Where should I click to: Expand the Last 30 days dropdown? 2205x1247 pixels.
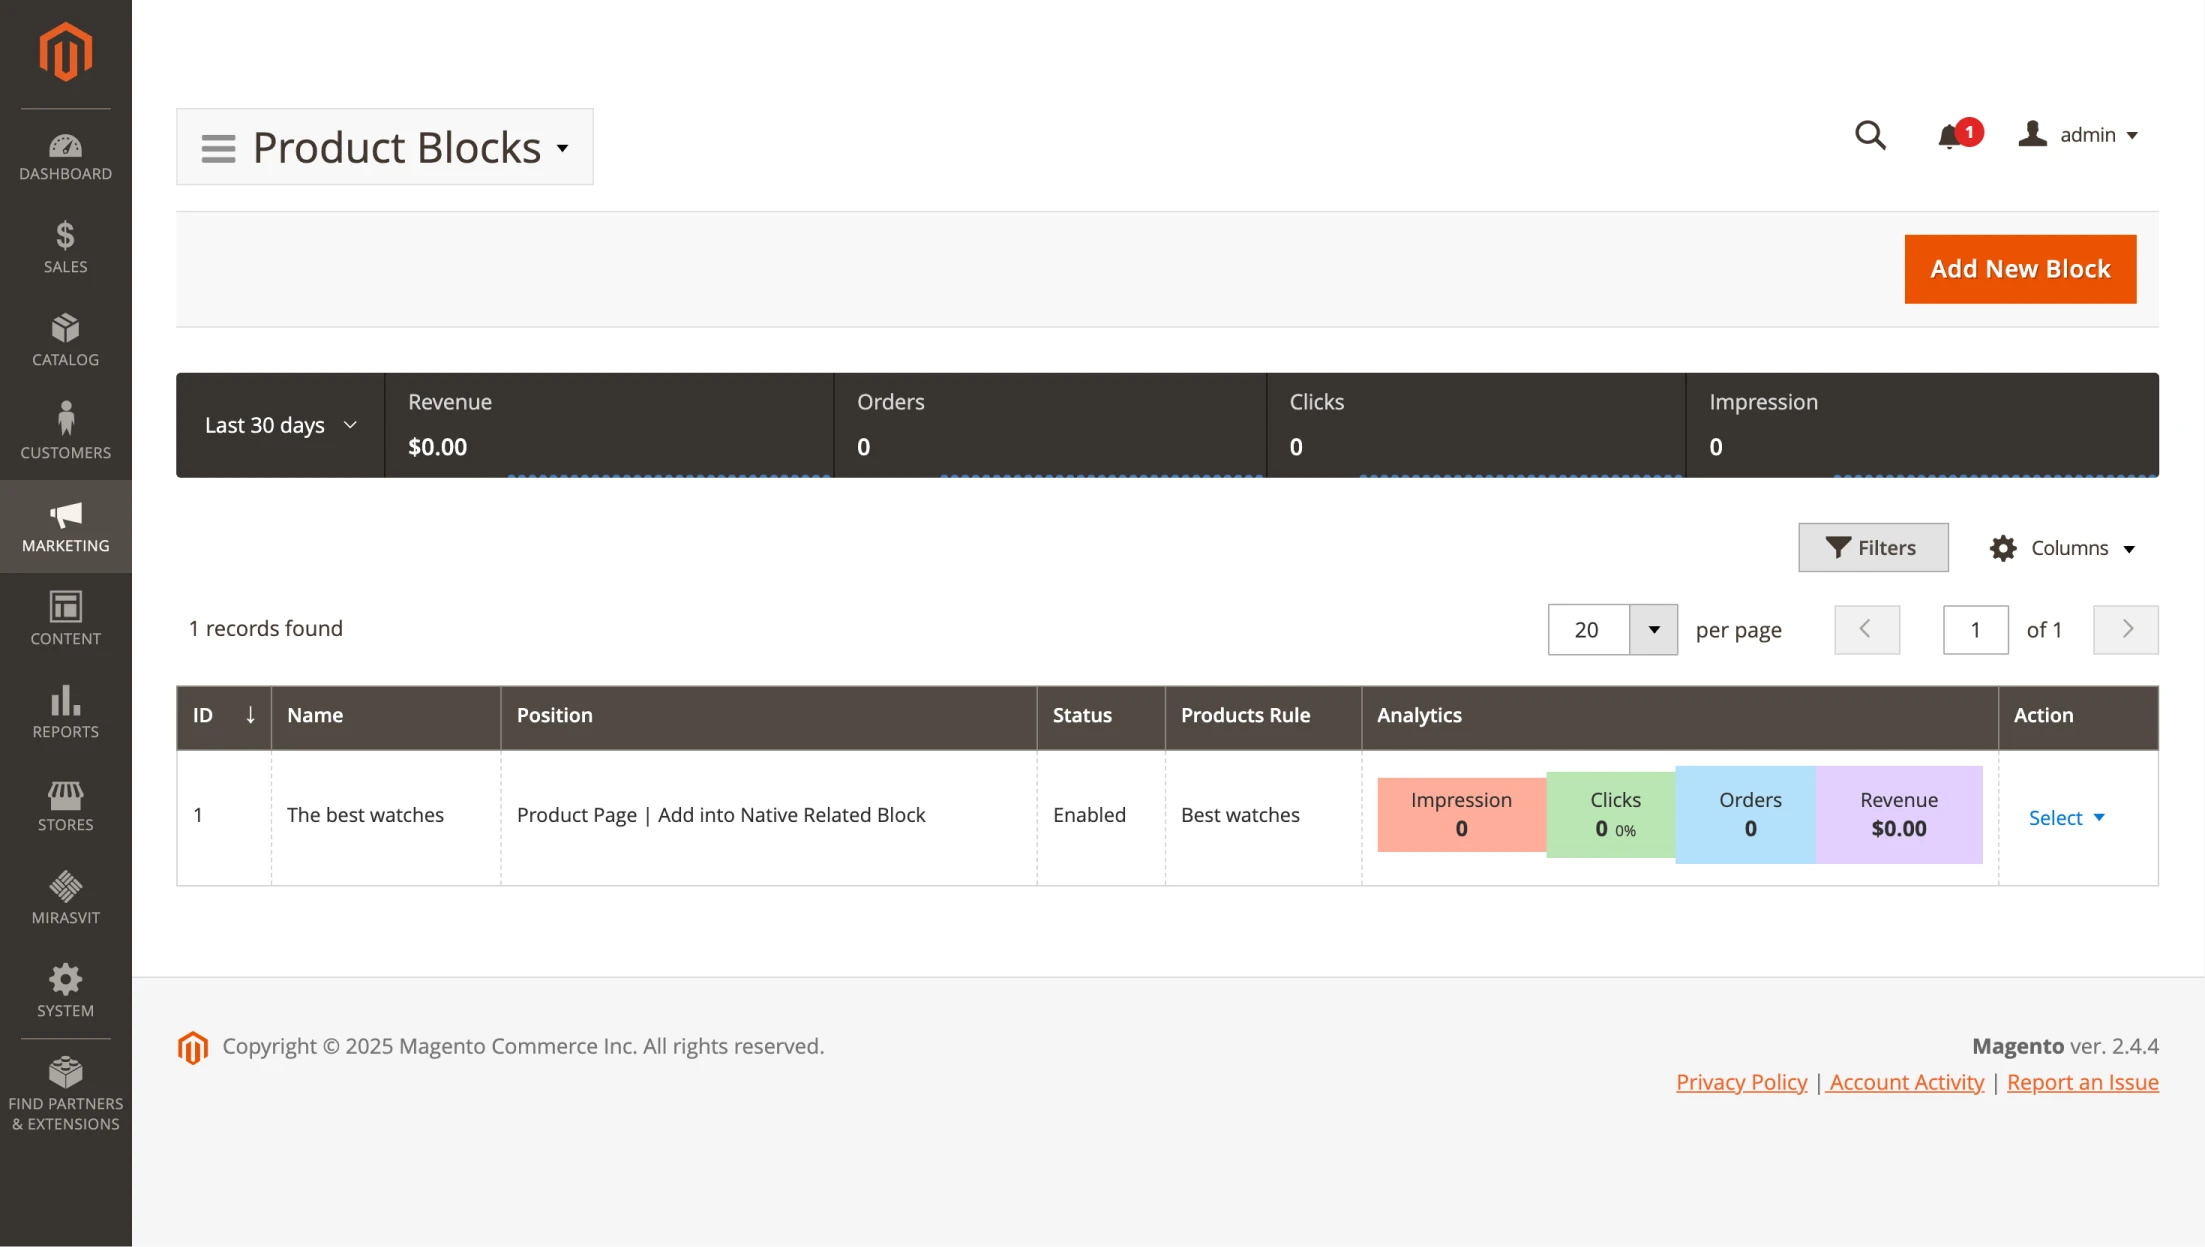pyautogui.click(x=280, y=425)
